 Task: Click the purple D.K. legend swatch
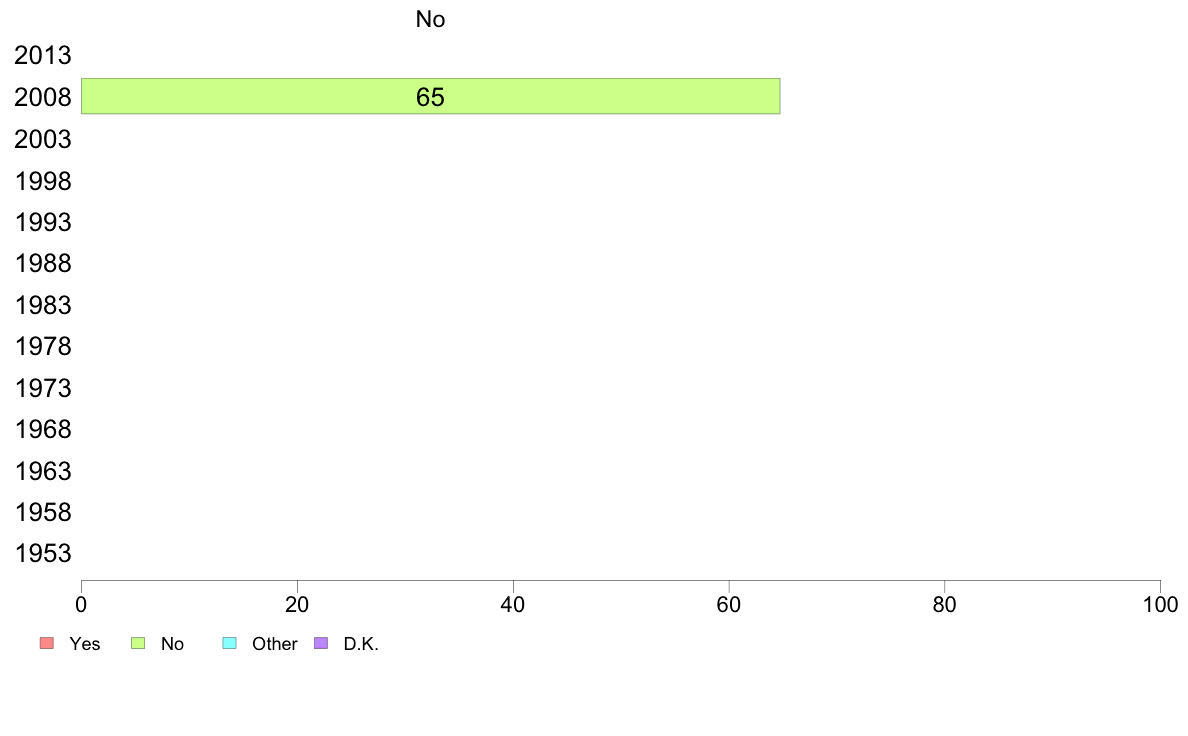(321, 643)
